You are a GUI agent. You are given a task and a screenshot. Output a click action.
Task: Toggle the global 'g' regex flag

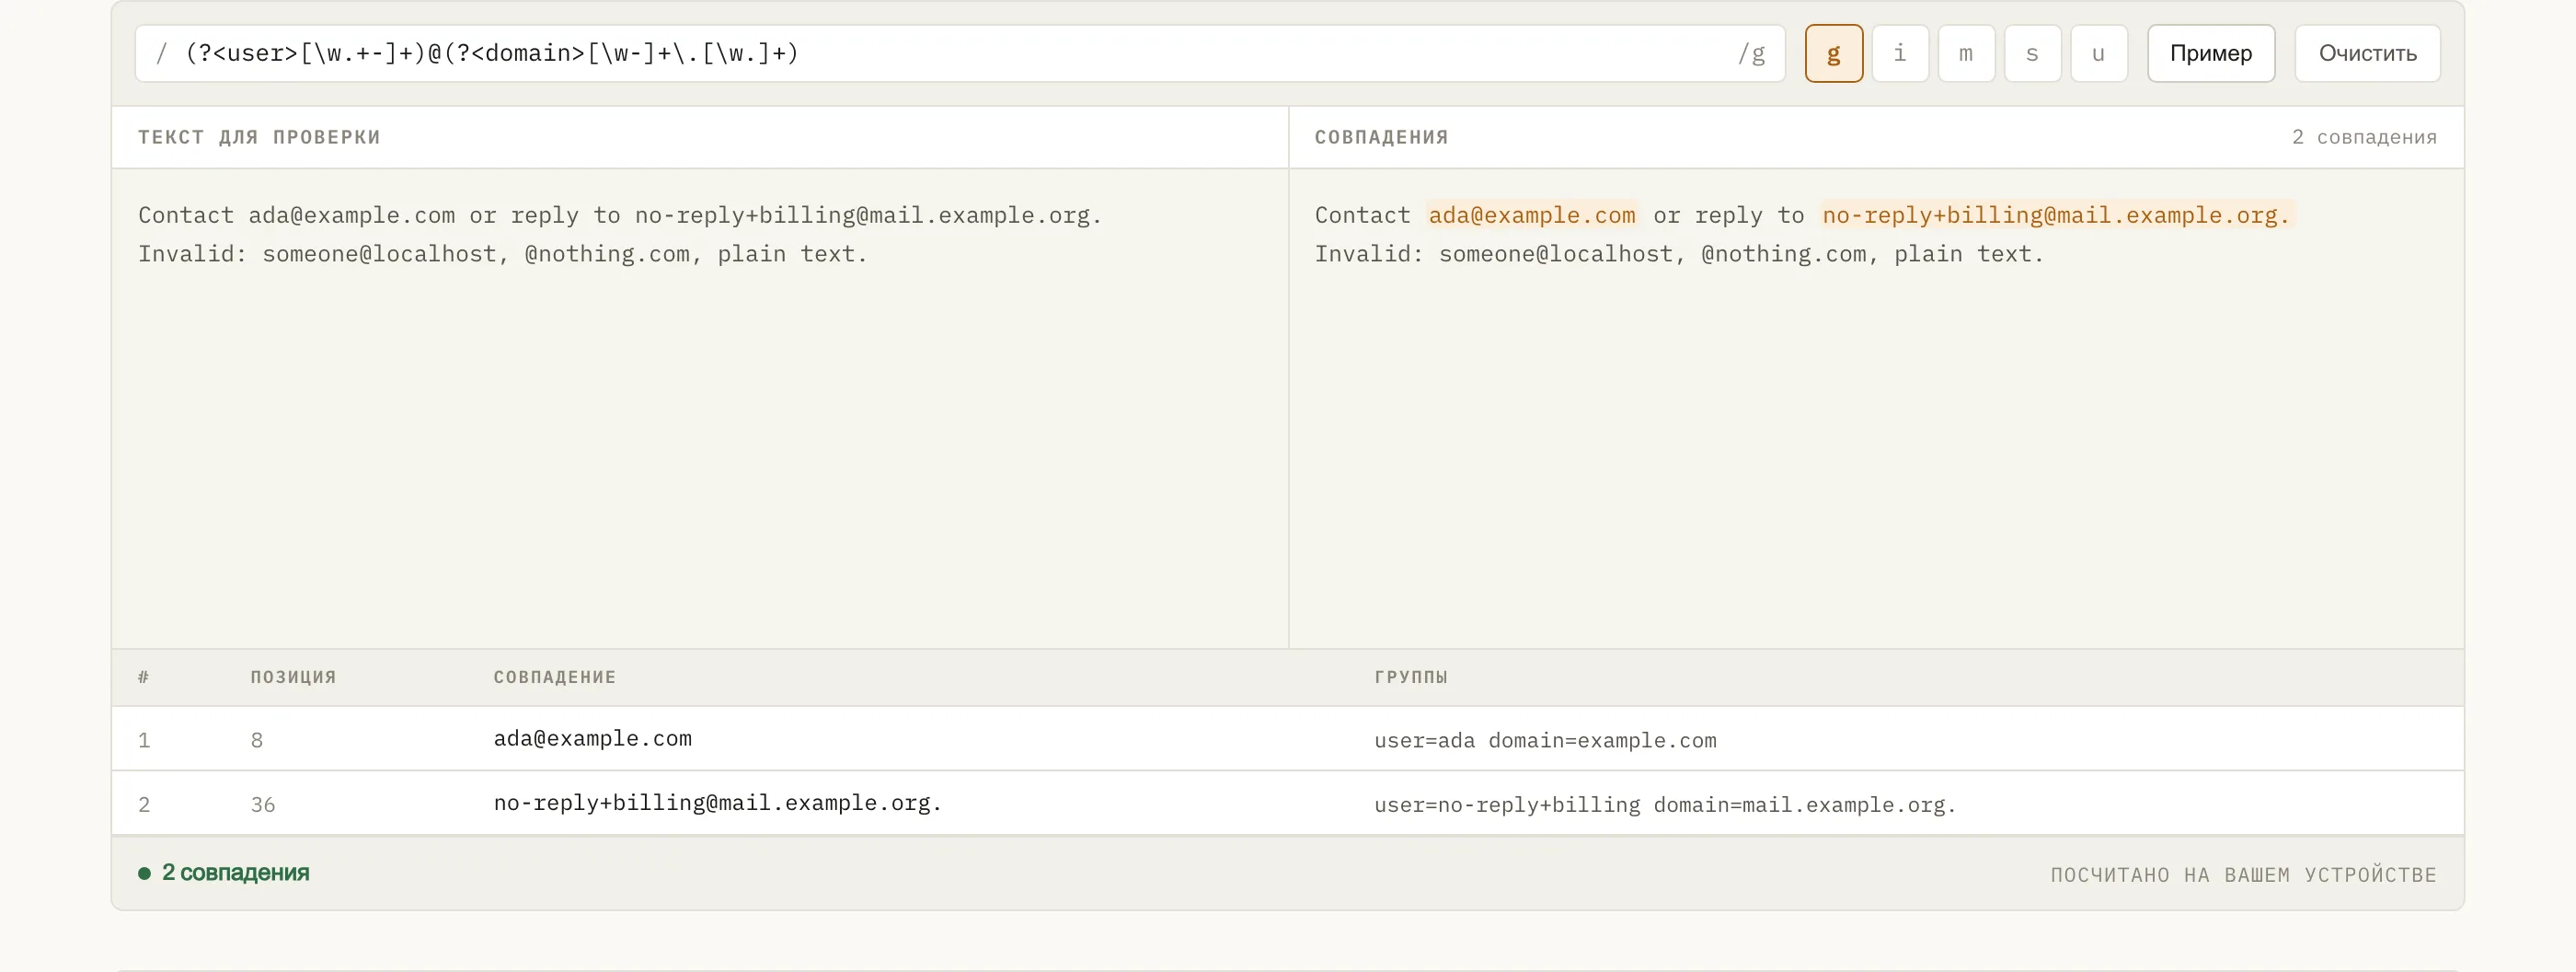(x=1833, y=53)
